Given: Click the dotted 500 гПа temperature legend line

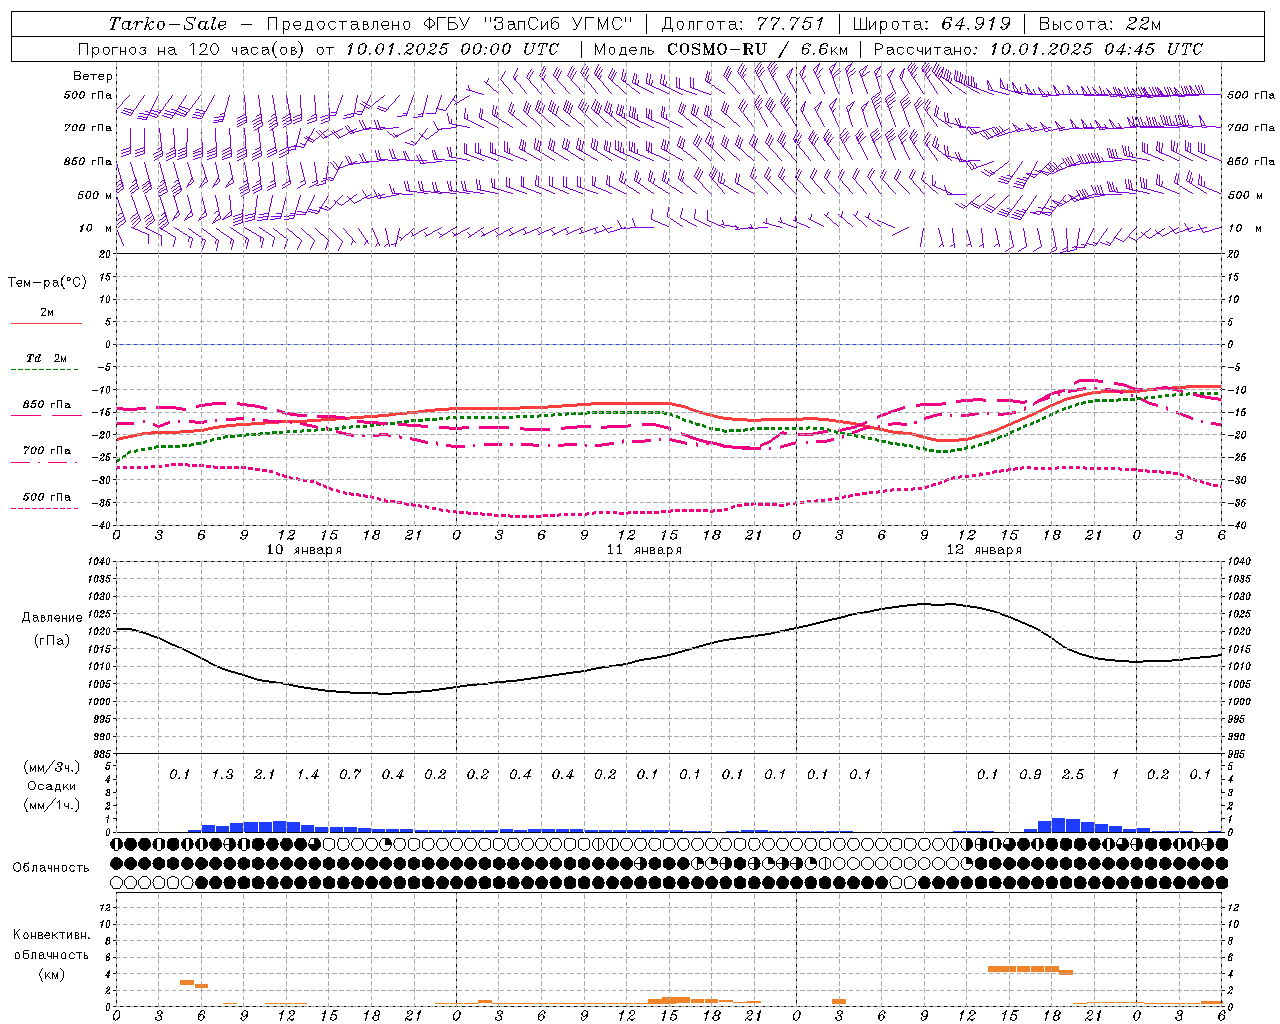Looking at the screenshot, I should tap(46, 508).
